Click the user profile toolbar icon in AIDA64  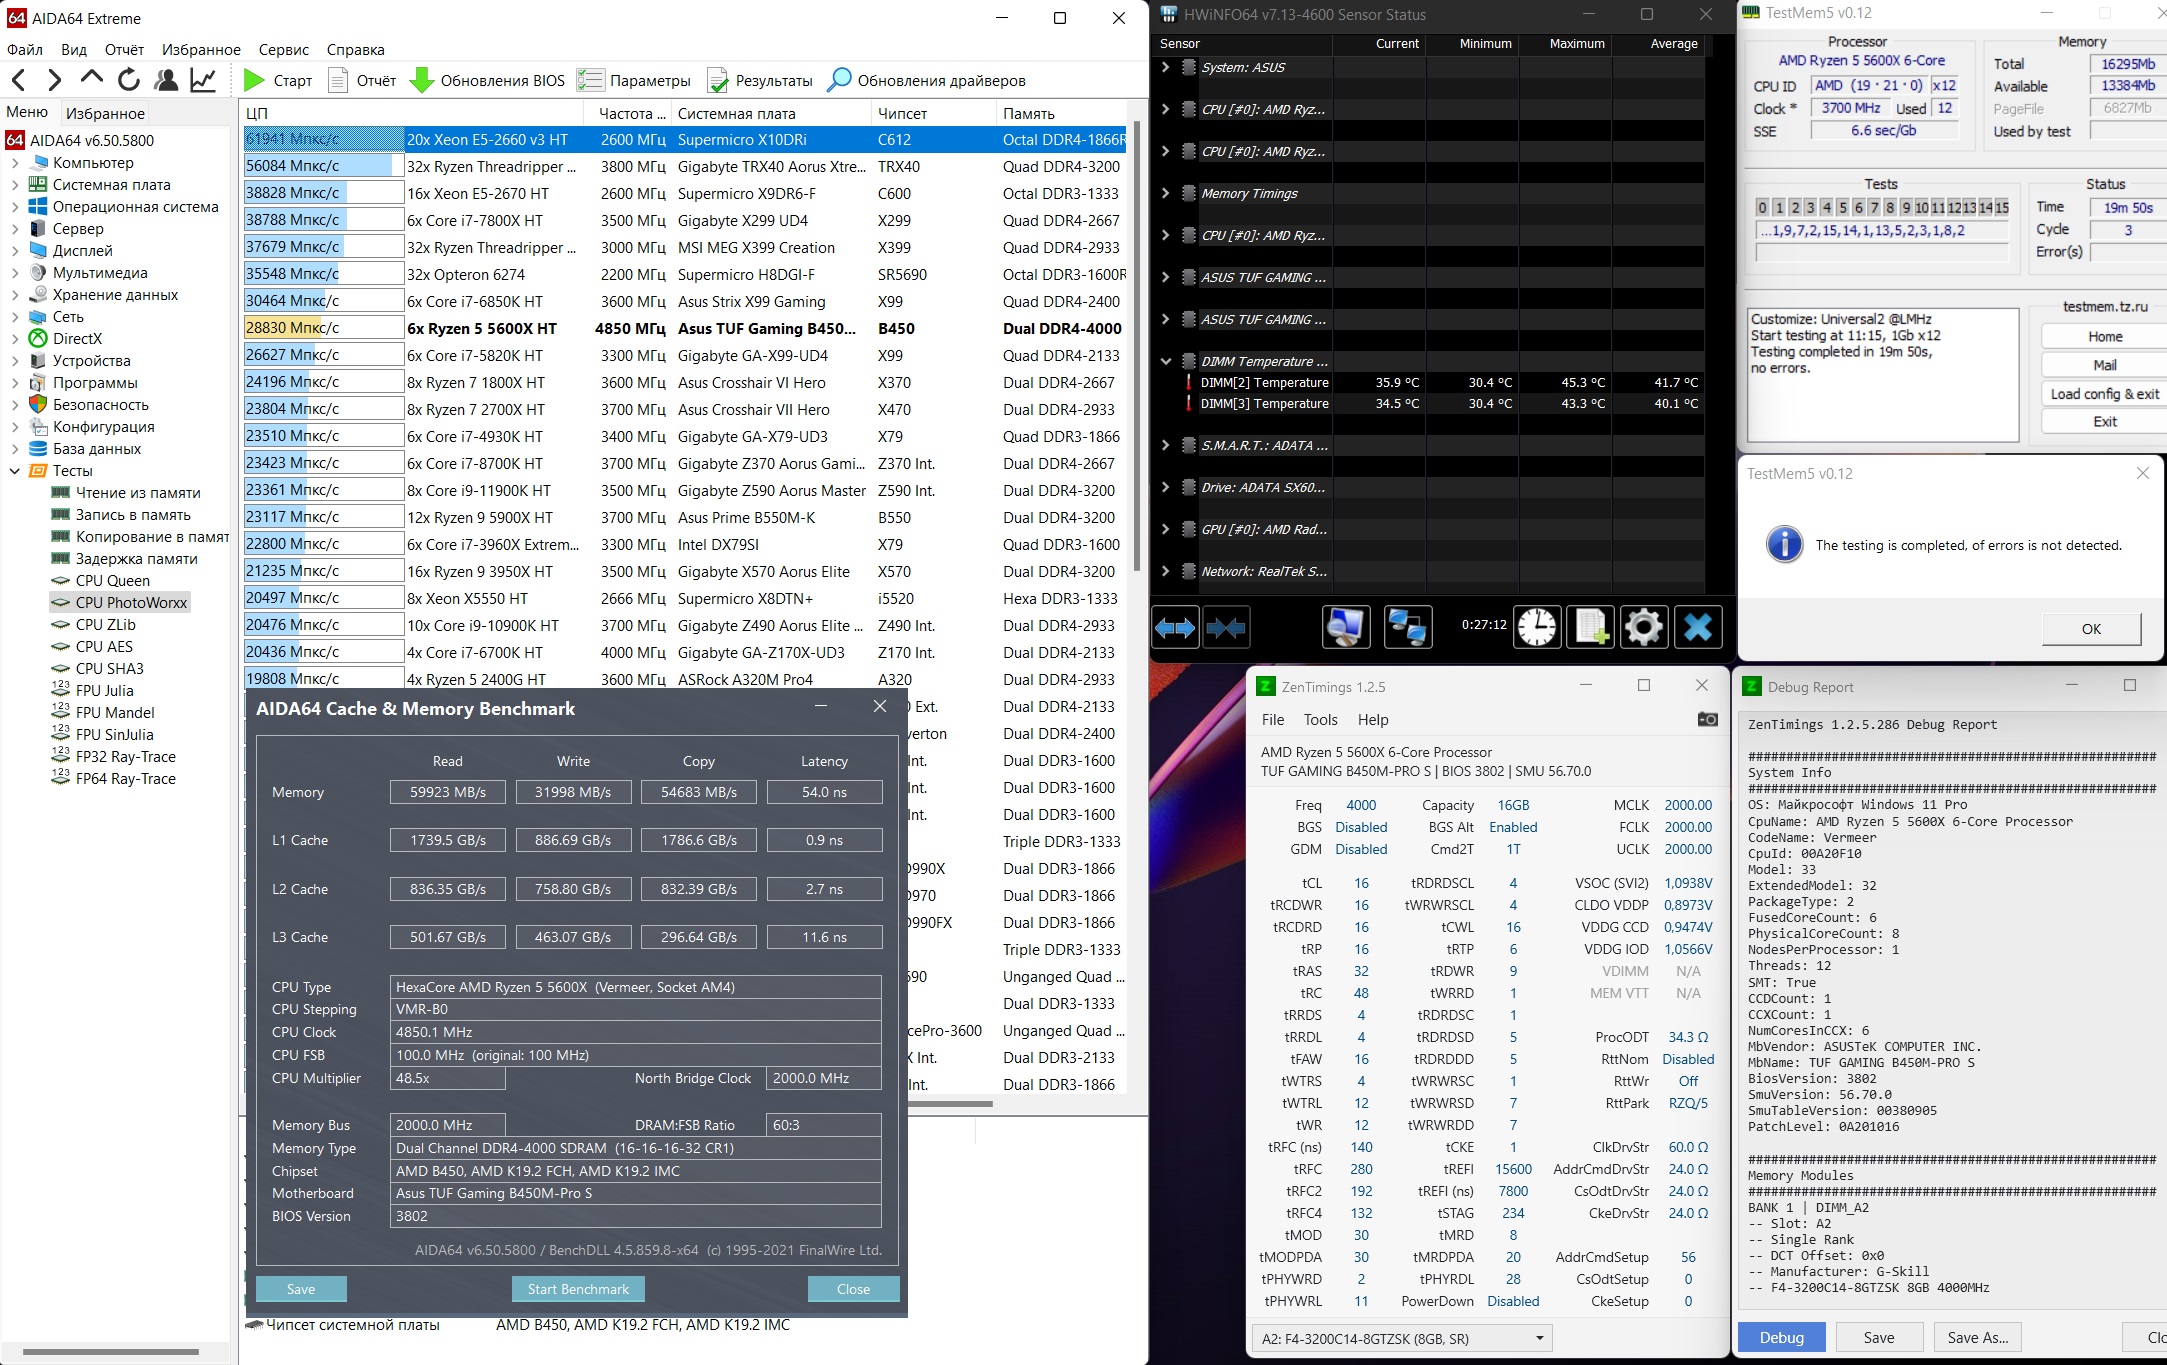[x=166, y=80]
